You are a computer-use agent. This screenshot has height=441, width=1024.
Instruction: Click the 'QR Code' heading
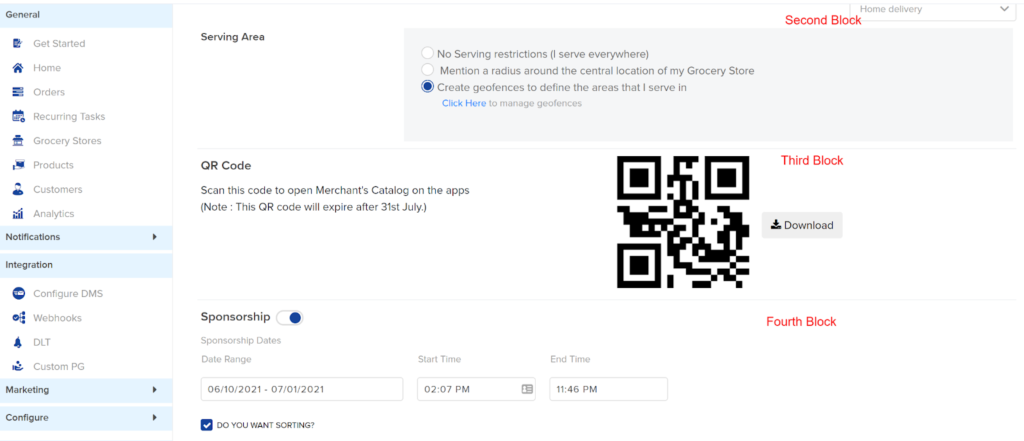226,166
